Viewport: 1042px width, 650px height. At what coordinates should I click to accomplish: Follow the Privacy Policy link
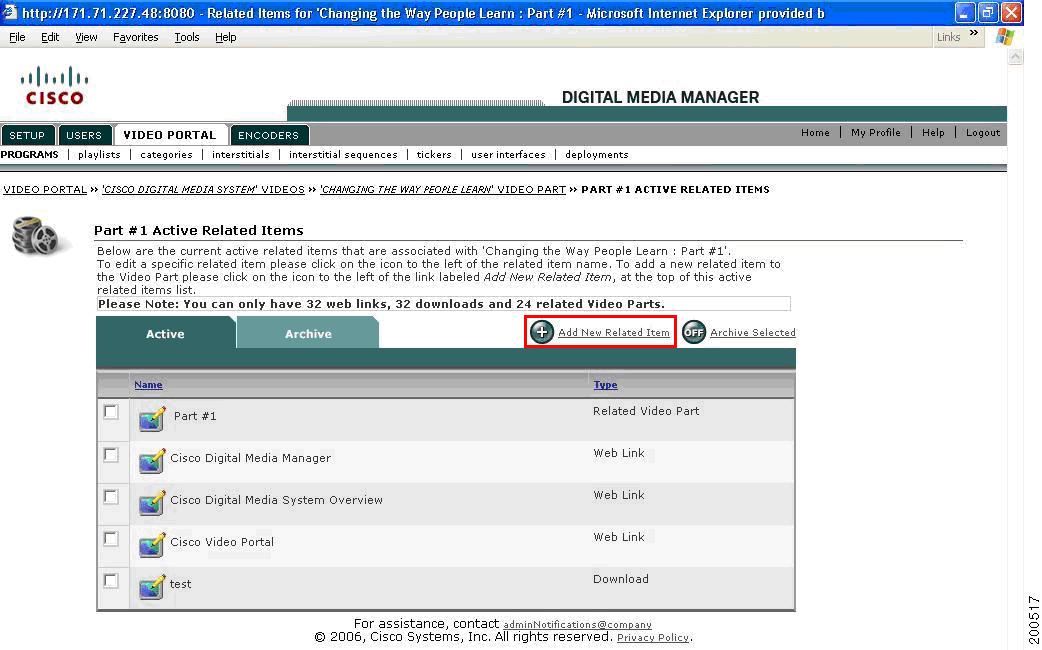pyautogui.click(x=652, y=637)
